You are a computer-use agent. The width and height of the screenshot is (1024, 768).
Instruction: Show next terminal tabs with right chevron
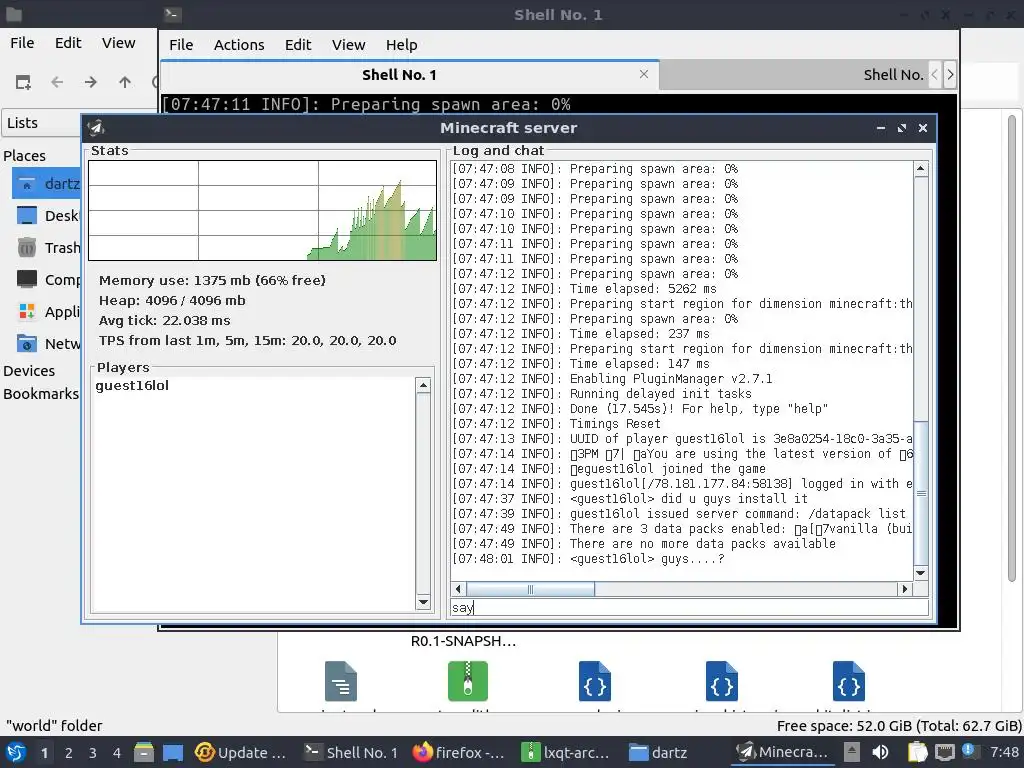coord(950,74)
